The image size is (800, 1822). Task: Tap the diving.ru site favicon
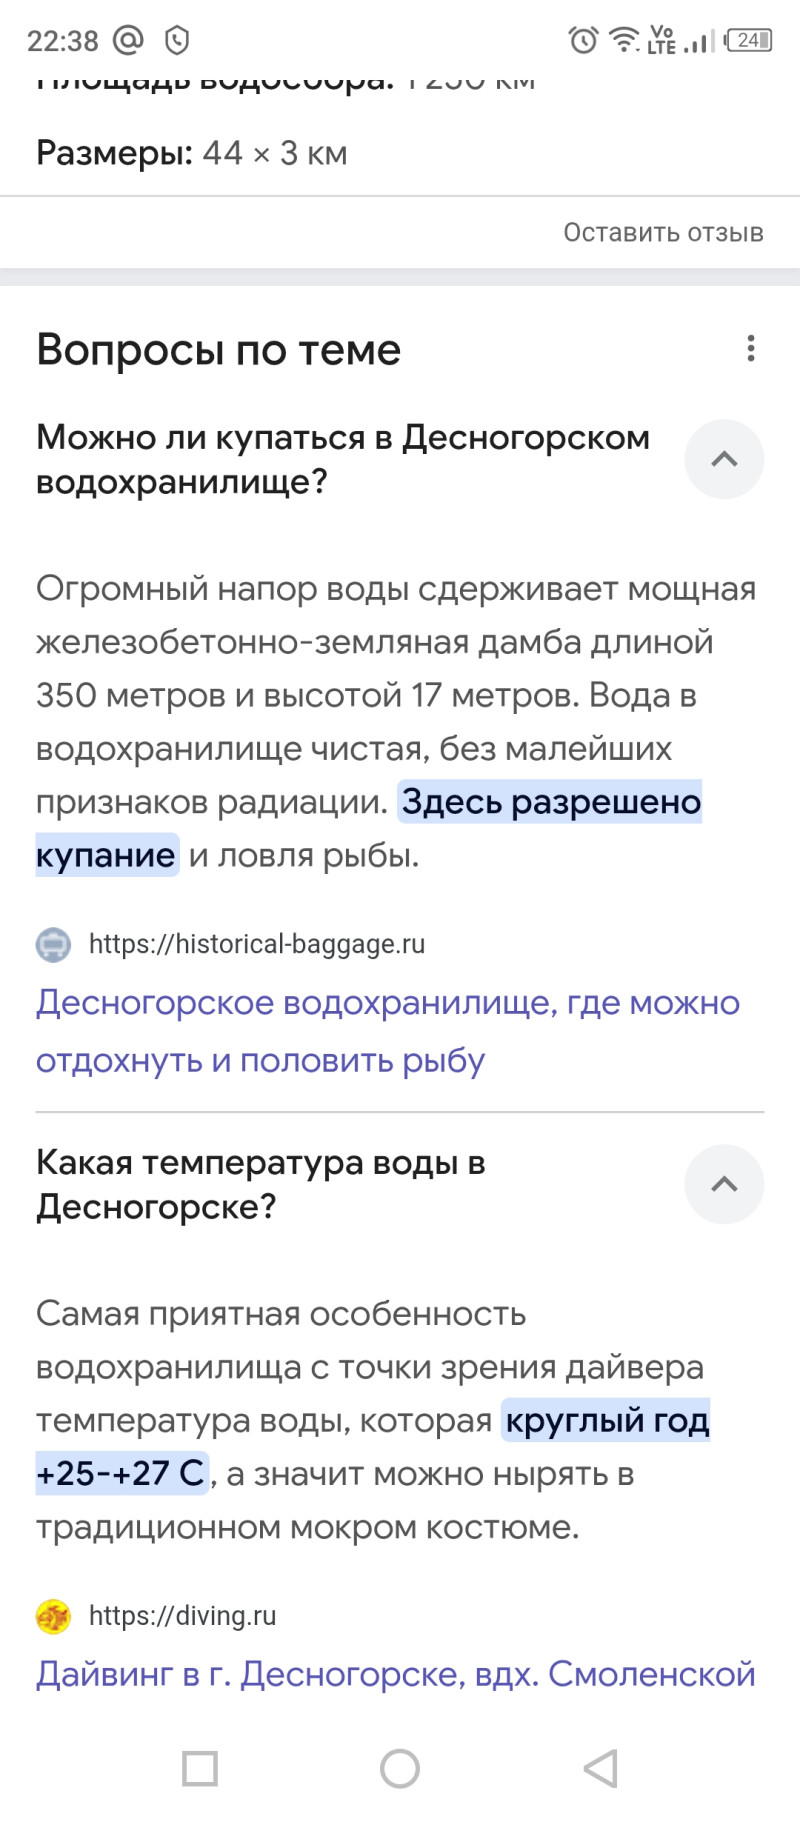coord(53,1616)
